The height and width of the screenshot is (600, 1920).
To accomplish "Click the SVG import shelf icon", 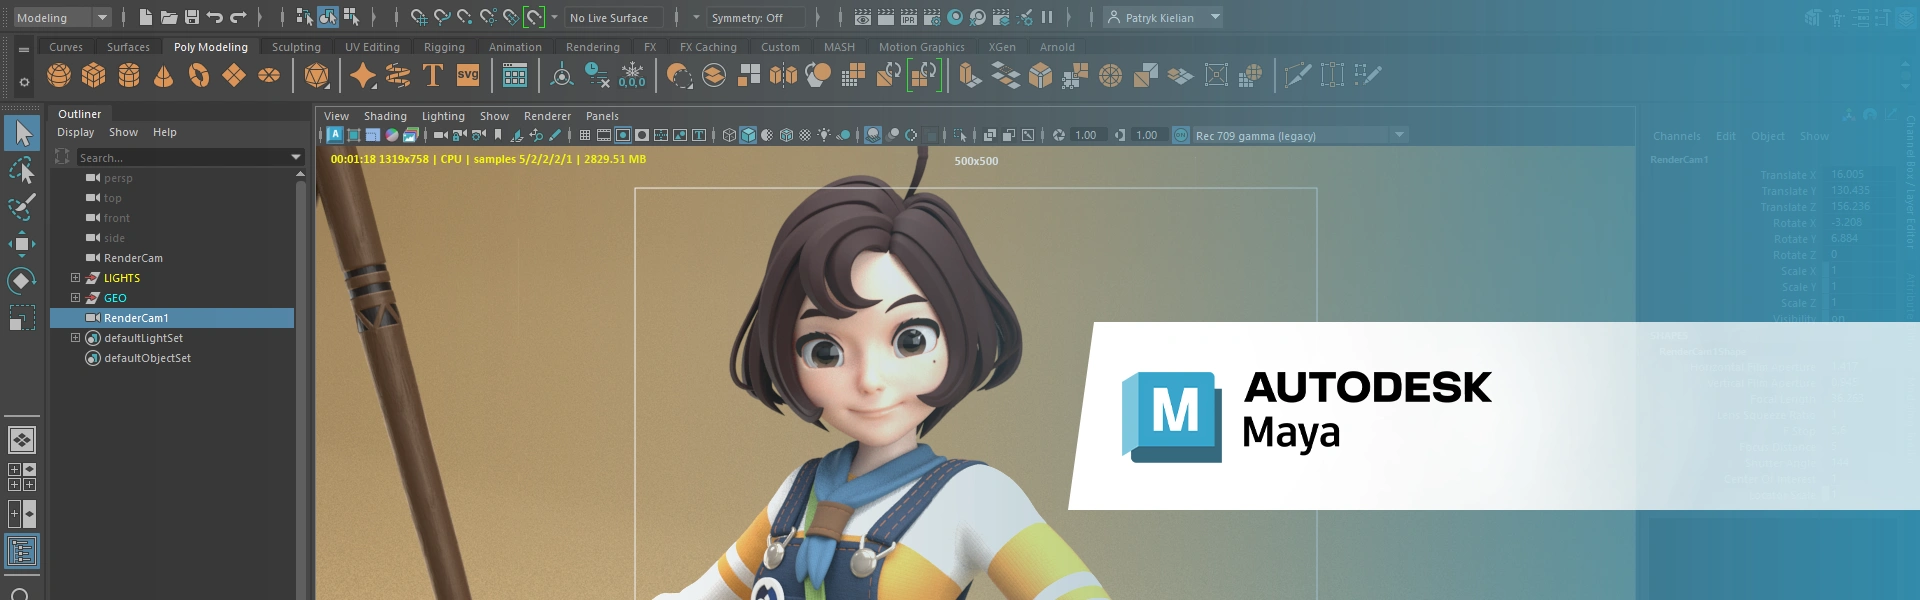I will [x=468, y=75].
